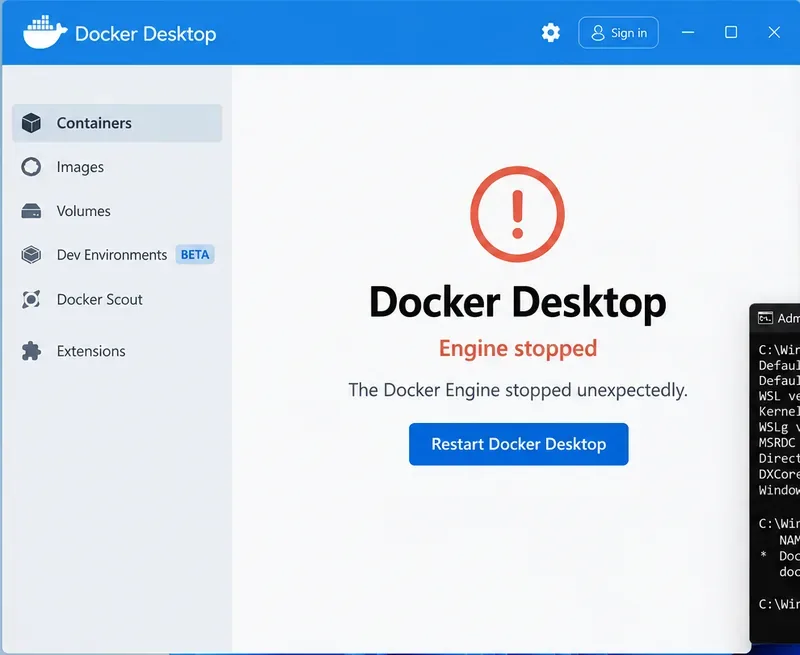Viewport: 800px width, 655px height.
Task: Click the 'Docker Desktop' title bar text
Action: point(145,34)
